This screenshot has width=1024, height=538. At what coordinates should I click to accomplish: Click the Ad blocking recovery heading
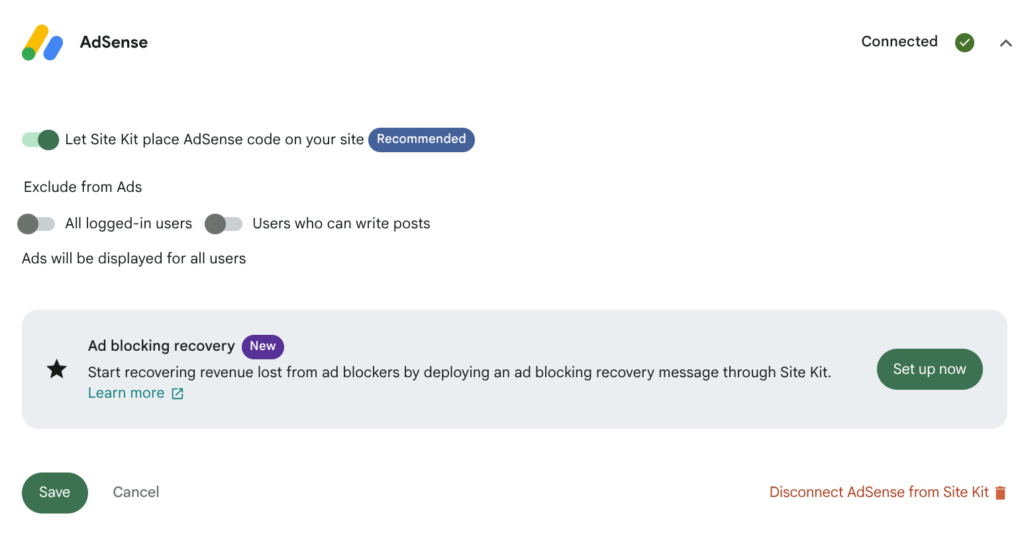pyautogui.click(x=161, y=346)
